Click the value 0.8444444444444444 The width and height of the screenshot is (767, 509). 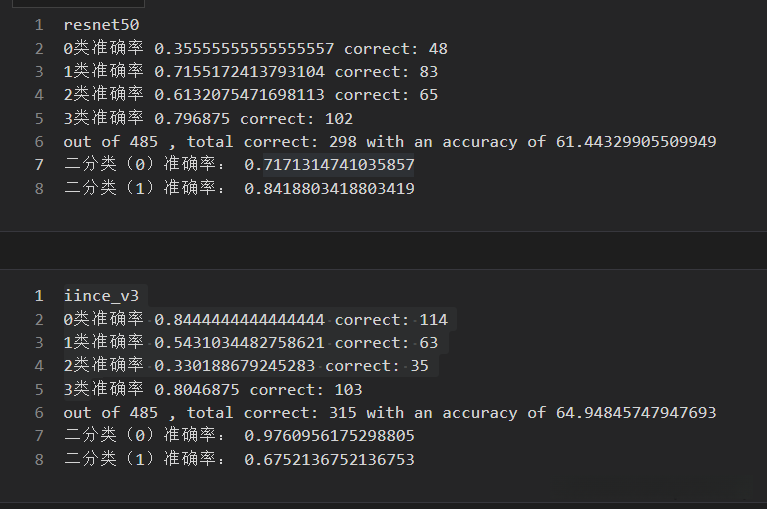coord(239,320)
